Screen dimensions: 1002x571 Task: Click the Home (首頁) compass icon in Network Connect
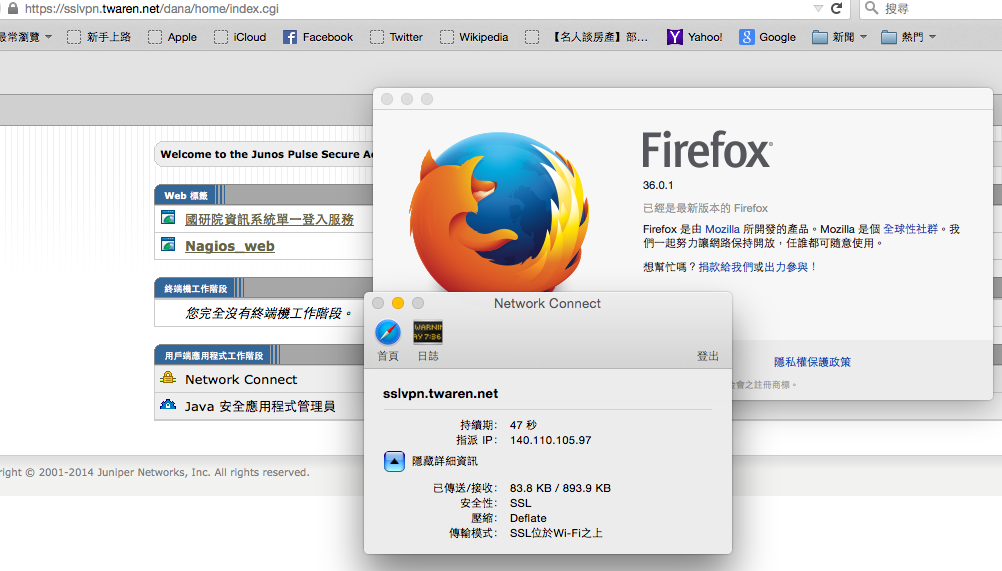coord(387,333)
